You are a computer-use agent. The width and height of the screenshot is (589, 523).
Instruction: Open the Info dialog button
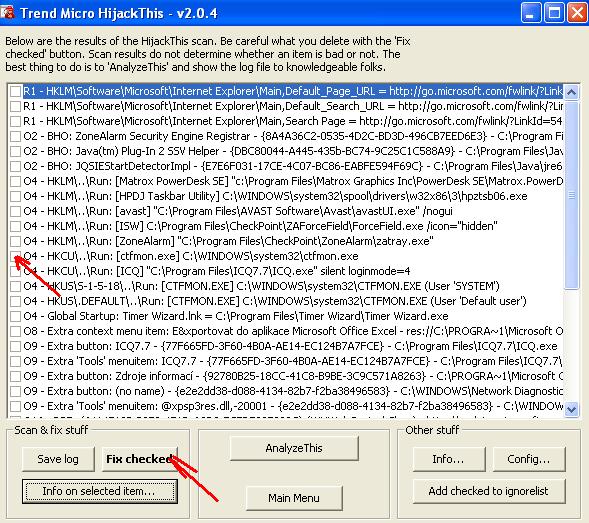(449, 459)
